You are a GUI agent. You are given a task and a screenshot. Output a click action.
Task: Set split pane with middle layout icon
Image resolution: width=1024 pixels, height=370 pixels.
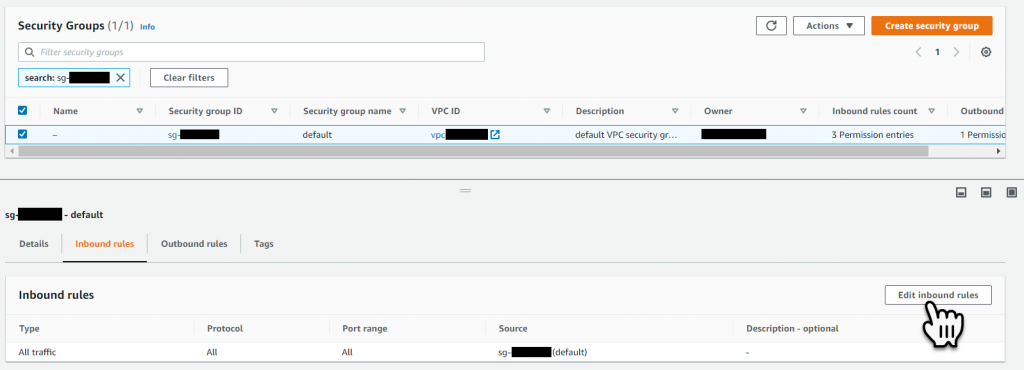(986, 193)
